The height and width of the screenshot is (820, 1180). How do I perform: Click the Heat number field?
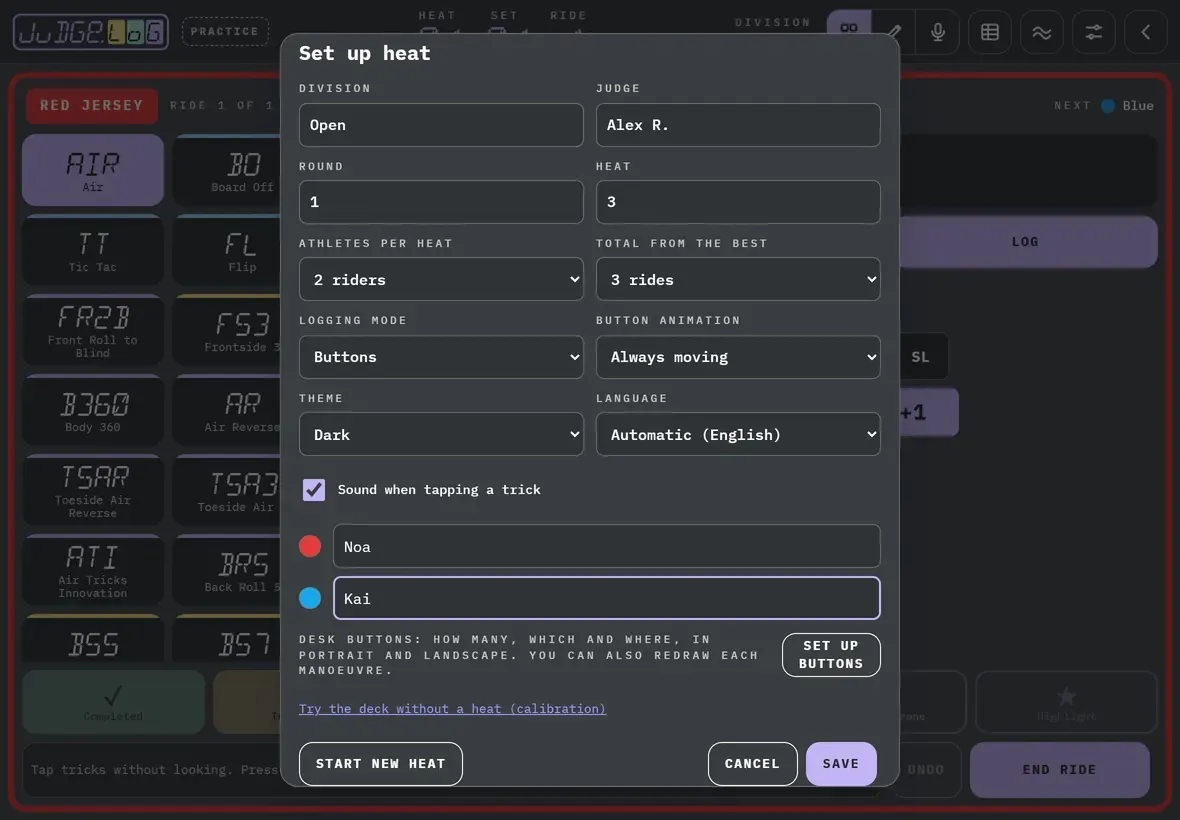[738, 202]
